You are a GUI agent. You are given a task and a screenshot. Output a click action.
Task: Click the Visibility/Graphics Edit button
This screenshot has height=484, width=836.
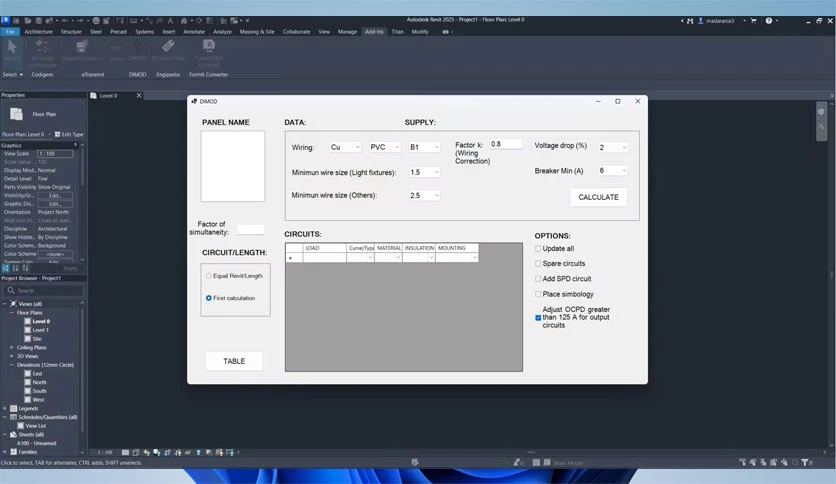(x=55, y=196)
